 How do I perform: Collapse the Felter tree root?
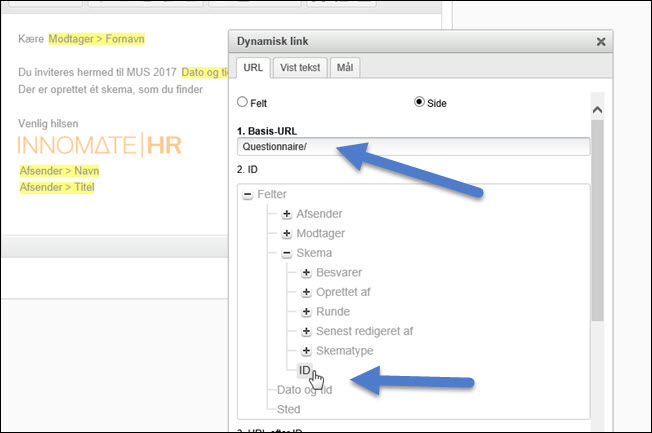coord(247,194)
